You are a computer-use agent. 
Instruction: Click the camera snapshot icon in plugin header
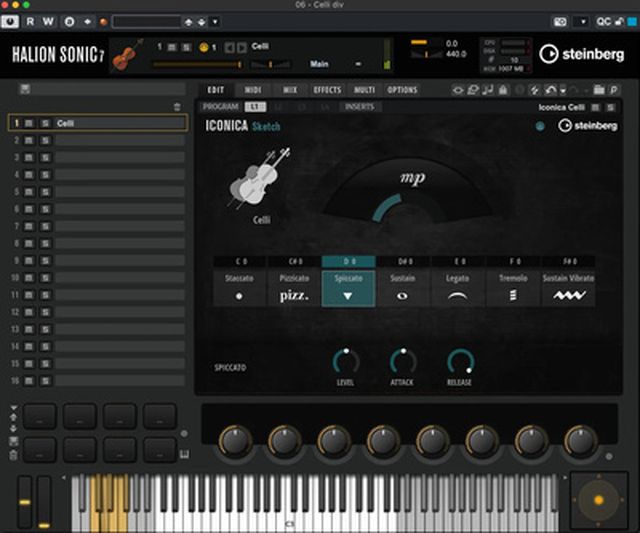click(560, 22)
